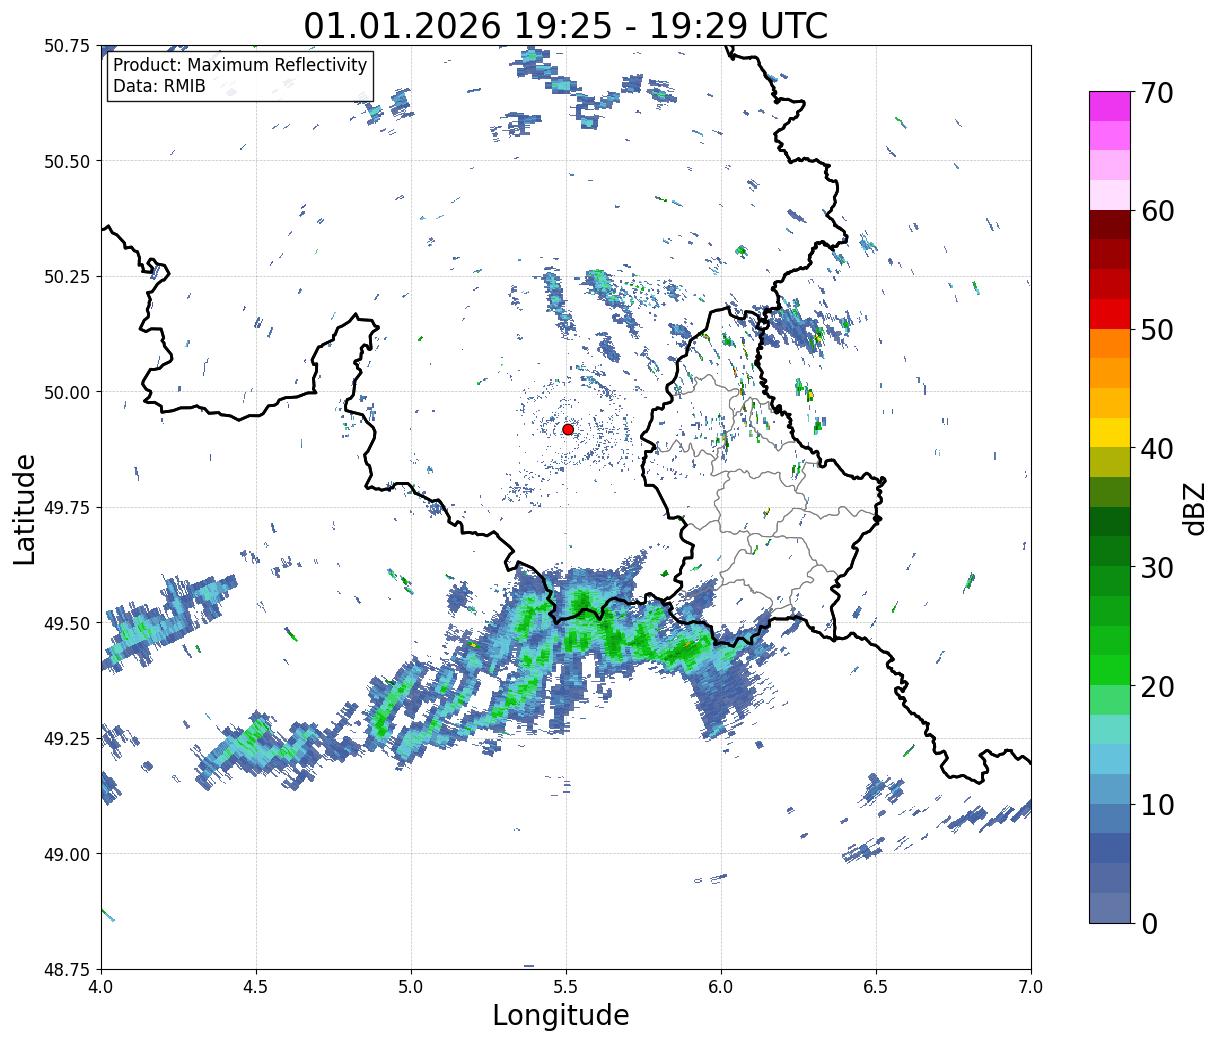Click the colorbar tick label 10
Viewport: 1219px width, 1040px height.
(x=1157, y=805)
